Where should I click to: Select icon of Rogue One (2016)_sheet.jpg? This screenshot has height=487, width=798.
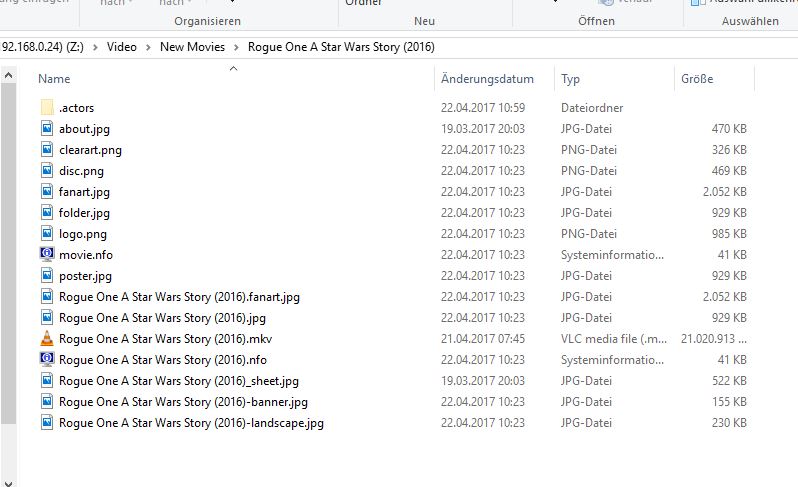(x=47, y=381)
